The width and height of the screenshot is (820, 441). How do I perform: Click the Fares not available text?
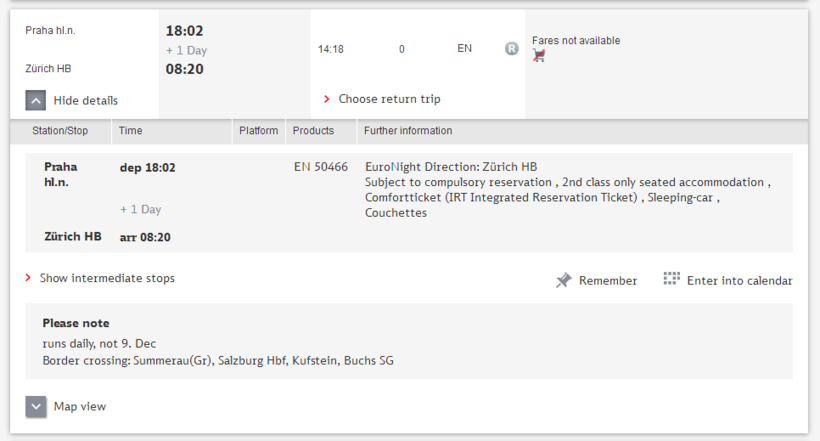tap(576, 40)
